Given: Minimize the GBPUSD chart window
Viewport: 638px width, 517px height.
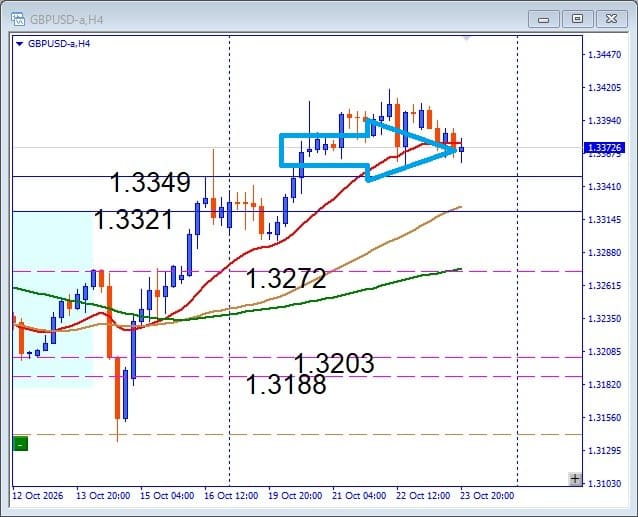Looking at the screenshot, I should pyautogui.click(x=544, y=19).
